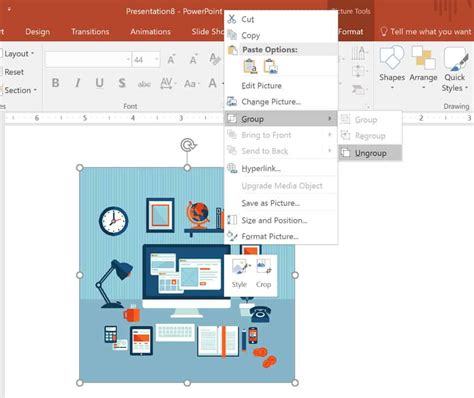Viewport: 474px width, 398px height.
Task: Open the Arrange dropdown
Action: (423, 68)
